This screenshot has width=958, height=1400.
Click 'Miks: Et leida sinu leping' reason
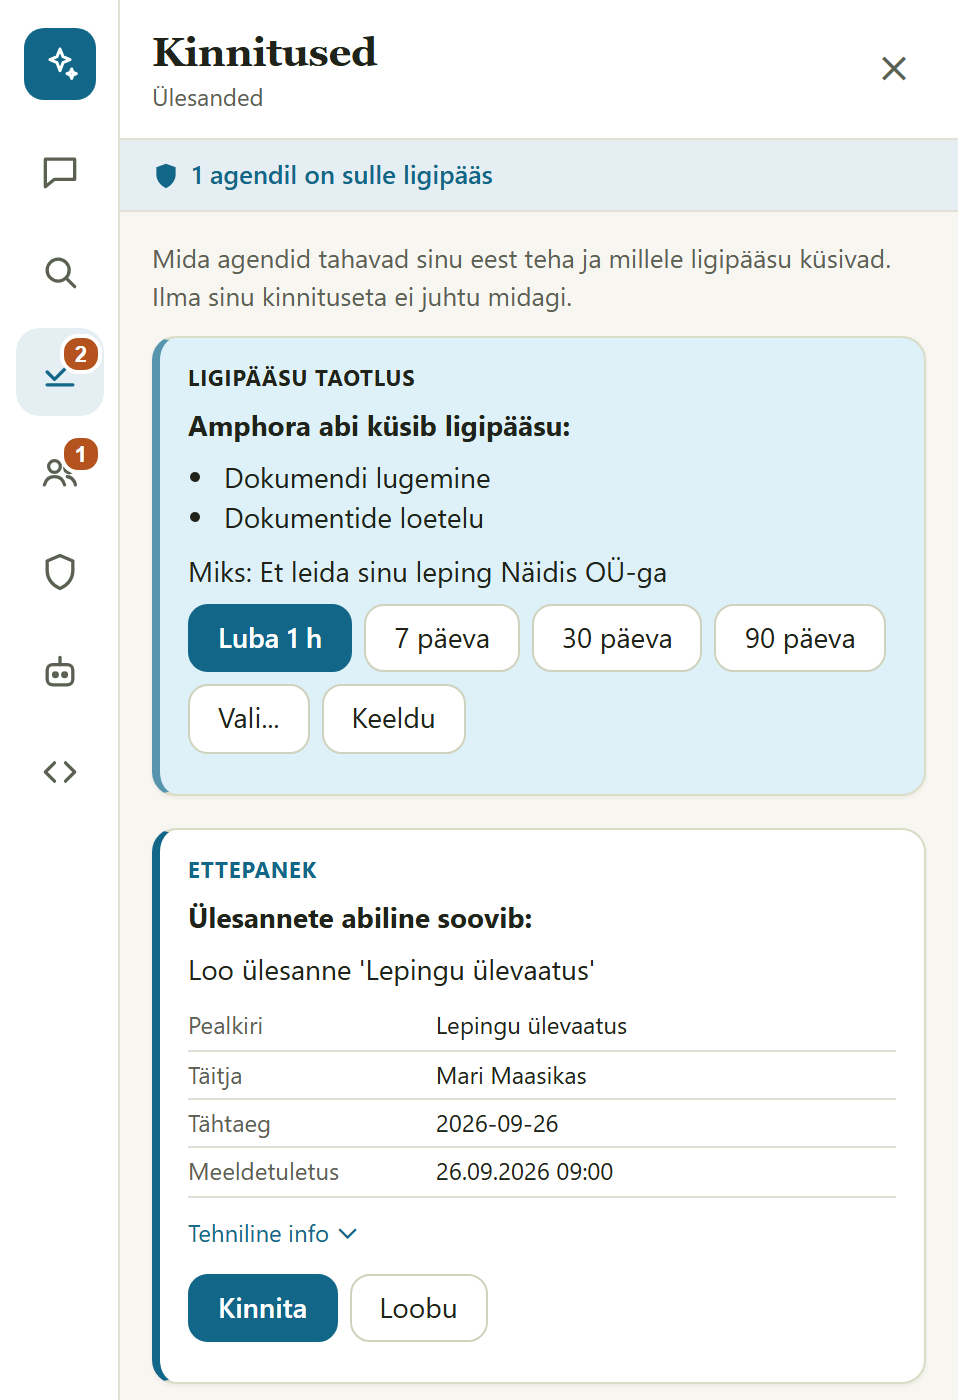point(427,573)
